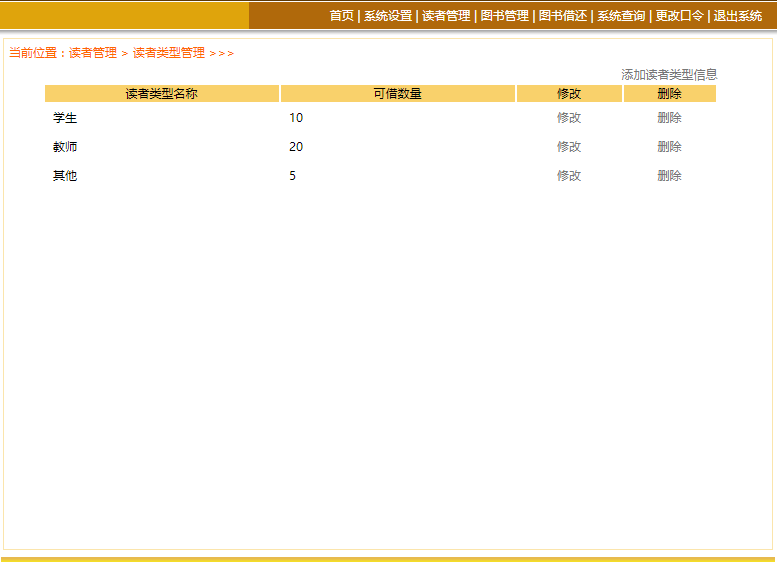Go to 更改口令 page

click(x=679, y=16)
